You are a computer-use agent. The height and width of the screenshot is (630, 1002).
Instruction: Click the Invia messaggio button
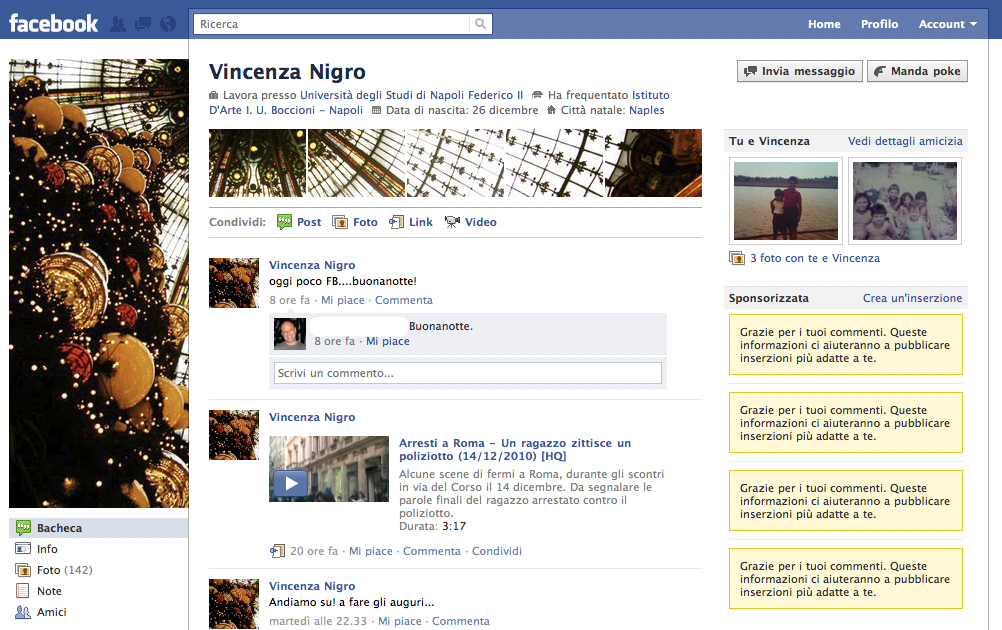pyautogui.click(x=799, y=71)
